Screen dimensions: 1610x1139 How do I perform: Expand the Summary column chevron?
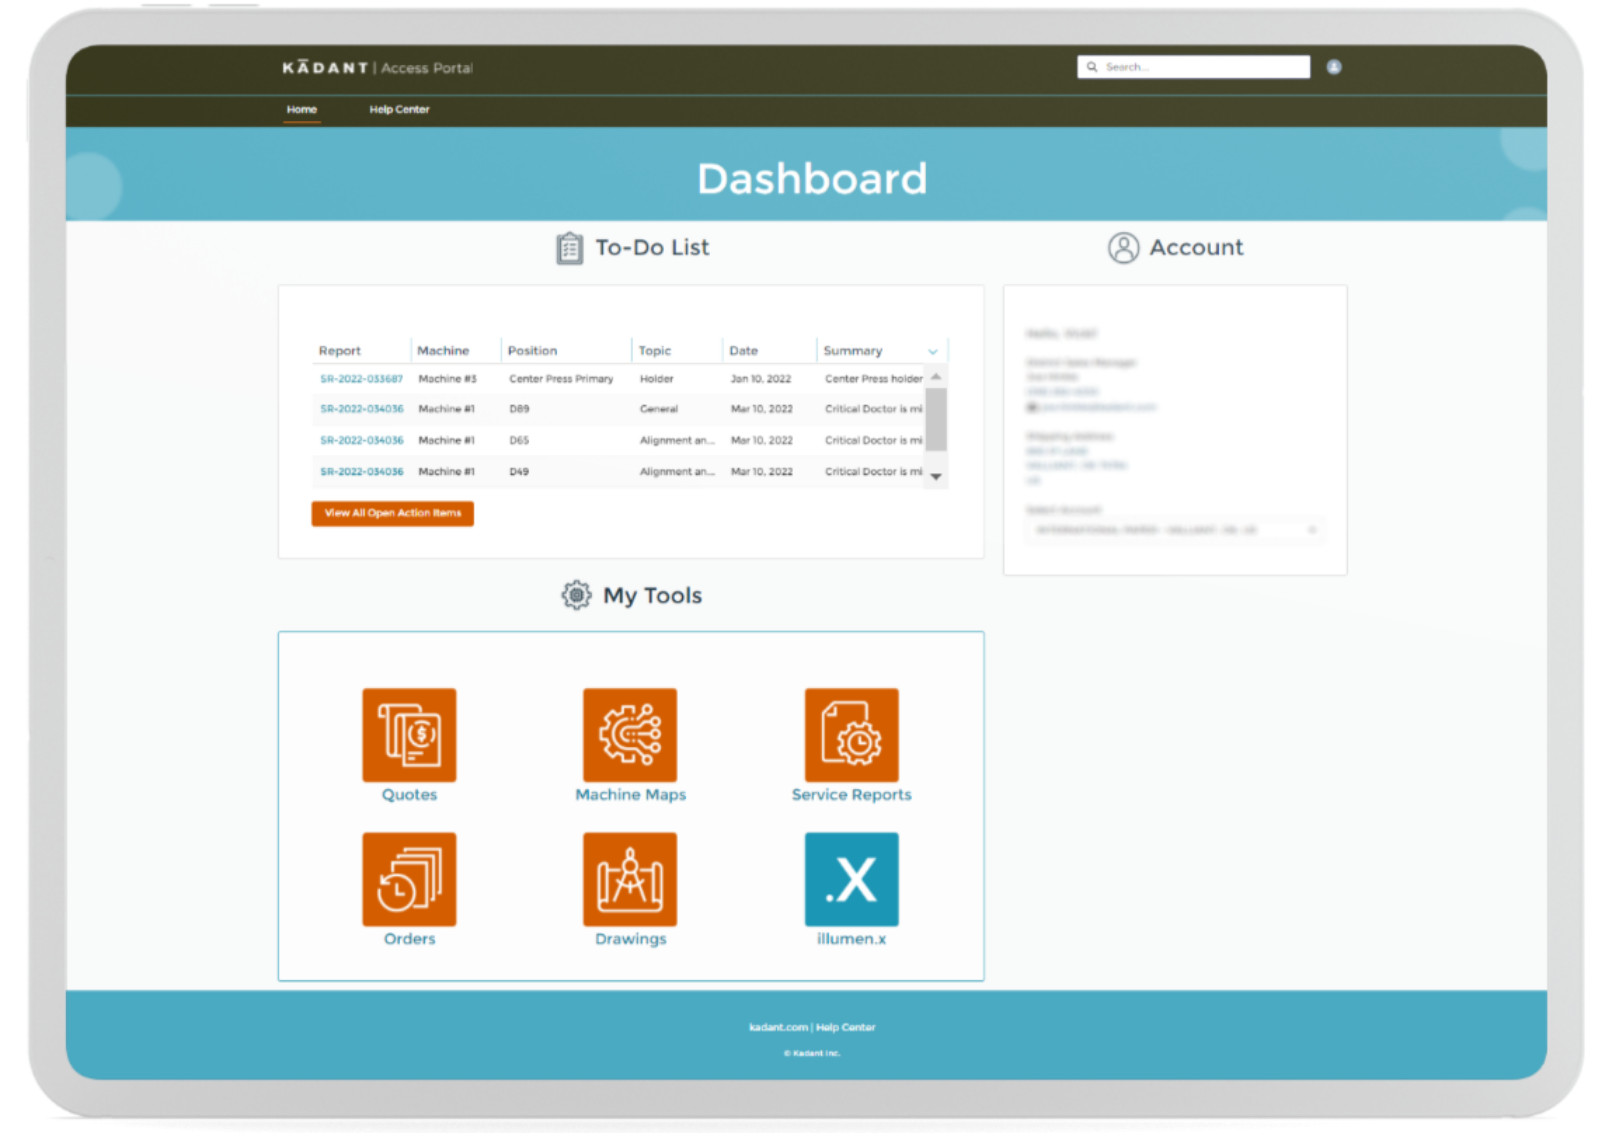click(x=933, y=352)
